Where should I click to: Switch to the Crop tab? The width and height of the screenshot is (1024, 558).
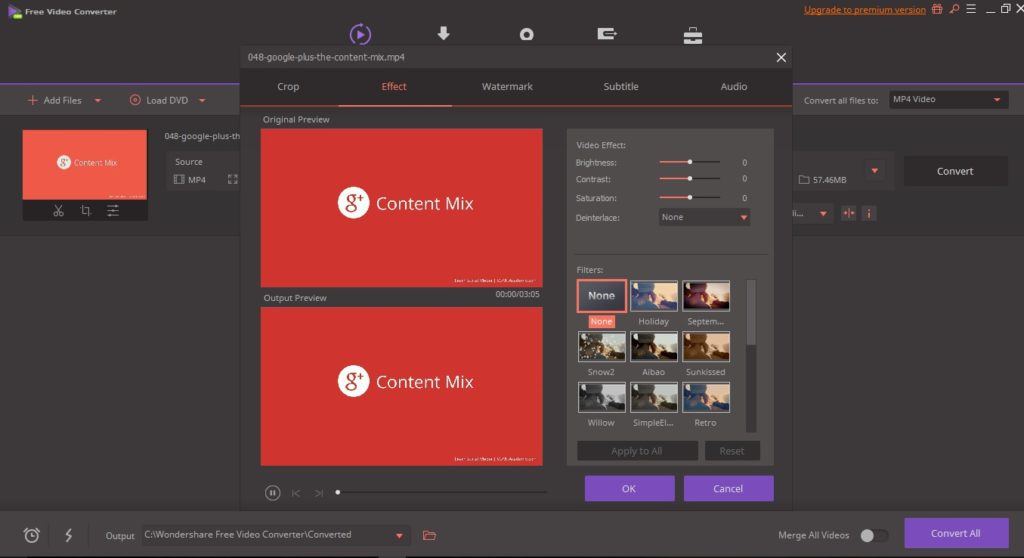[x=288, y=86]
